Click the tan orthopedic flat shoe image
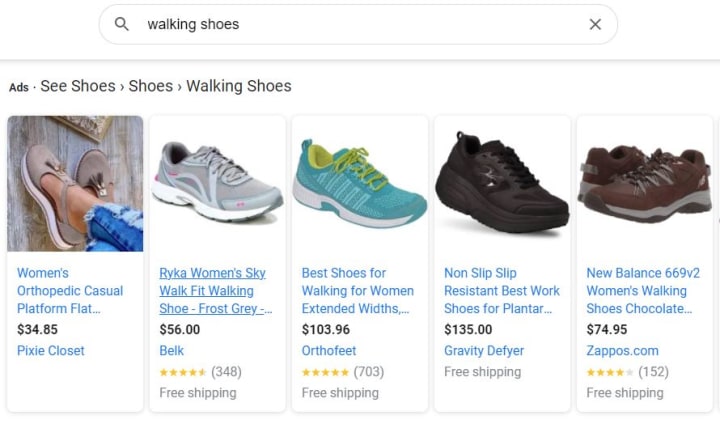Screen dimensions: 720x424 click(76, 183)
